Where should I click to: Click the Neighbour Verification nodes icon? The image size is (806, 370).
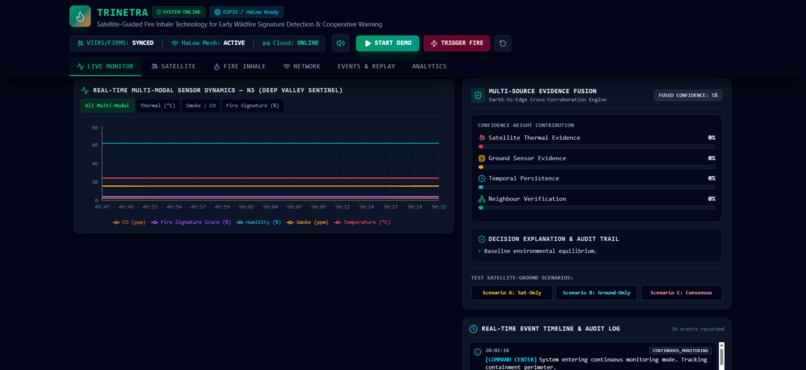pos(482,199)
